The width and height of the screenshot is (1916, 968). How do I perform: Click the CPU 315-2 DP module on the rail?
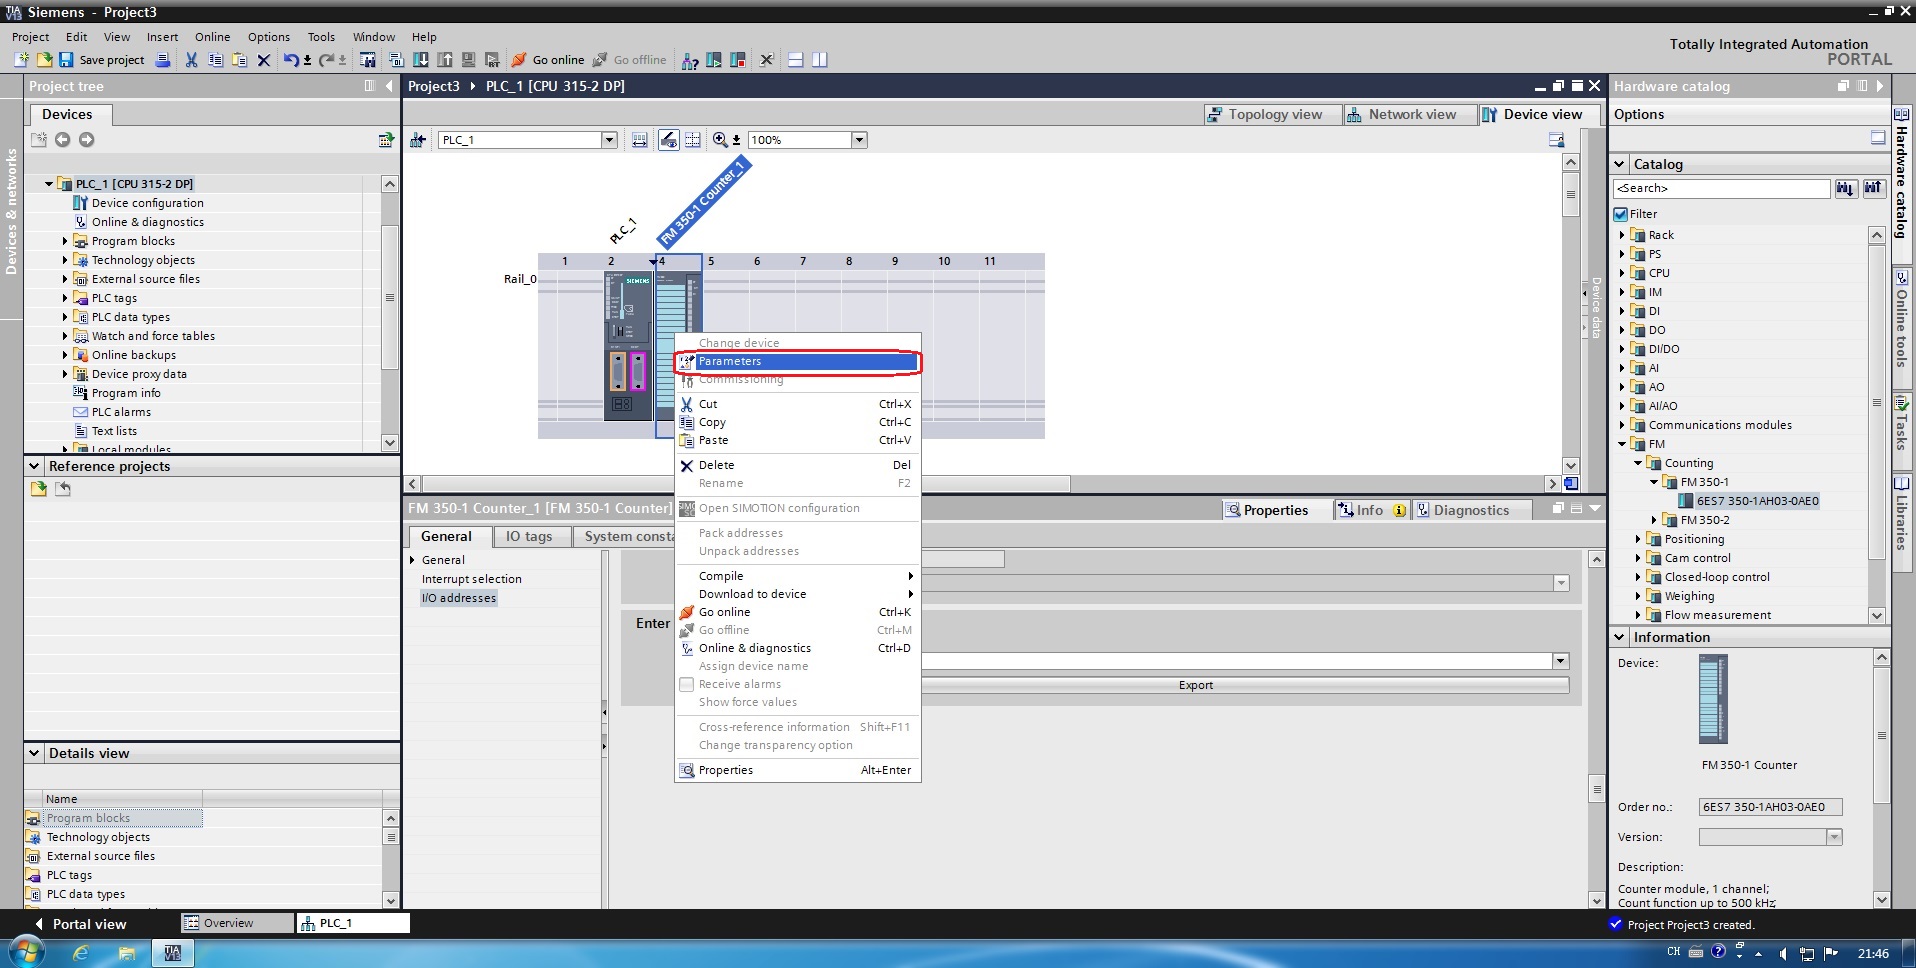628,345
